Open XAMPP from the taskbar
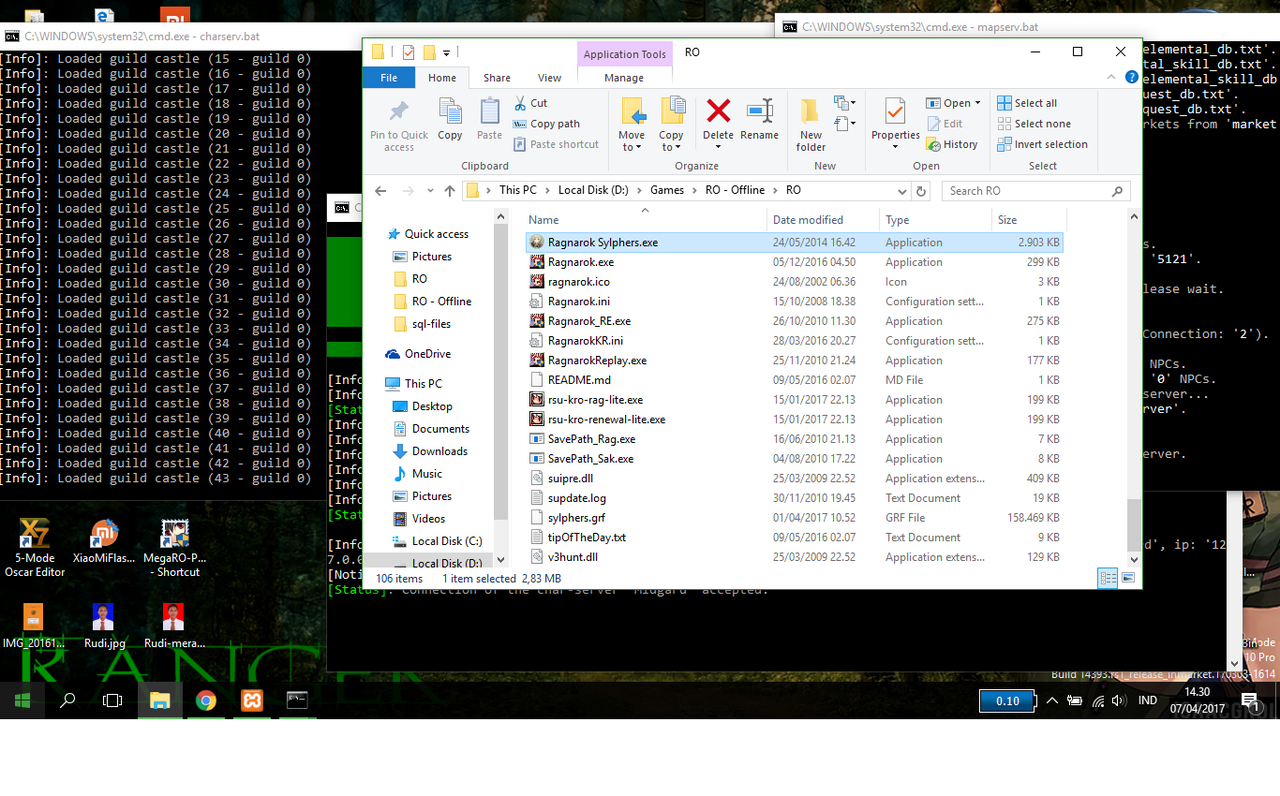Screen dimensions: 1280x796 (x=252, y=701)
